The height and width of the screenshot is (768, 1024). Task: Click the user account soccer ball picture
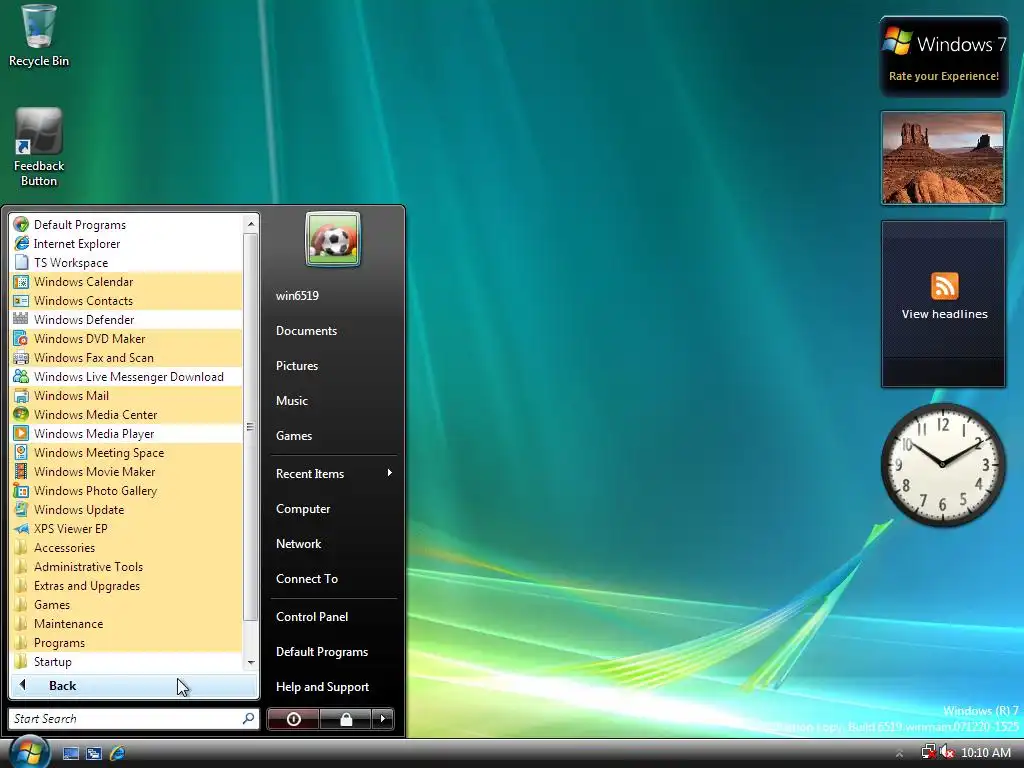coord(332,239)
